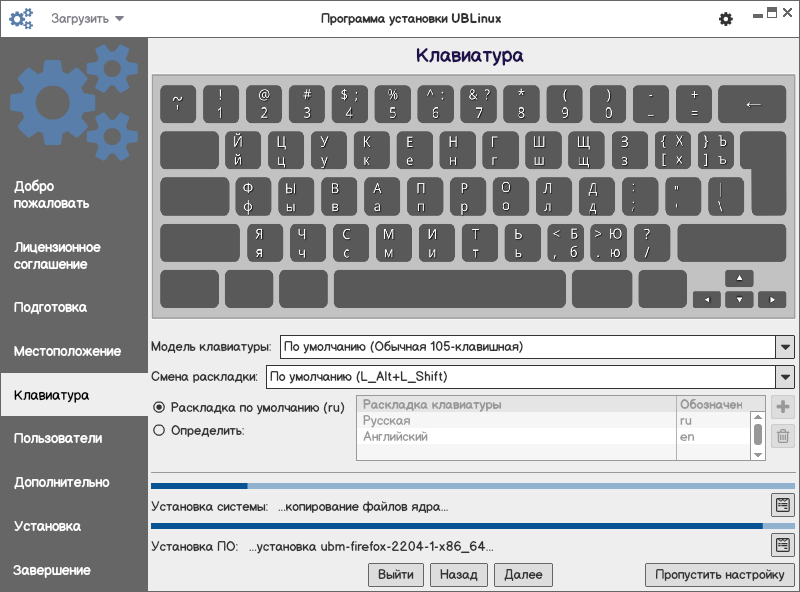Open the Подготовка sidebar step

pyautogui.click(x=50, y=307)
